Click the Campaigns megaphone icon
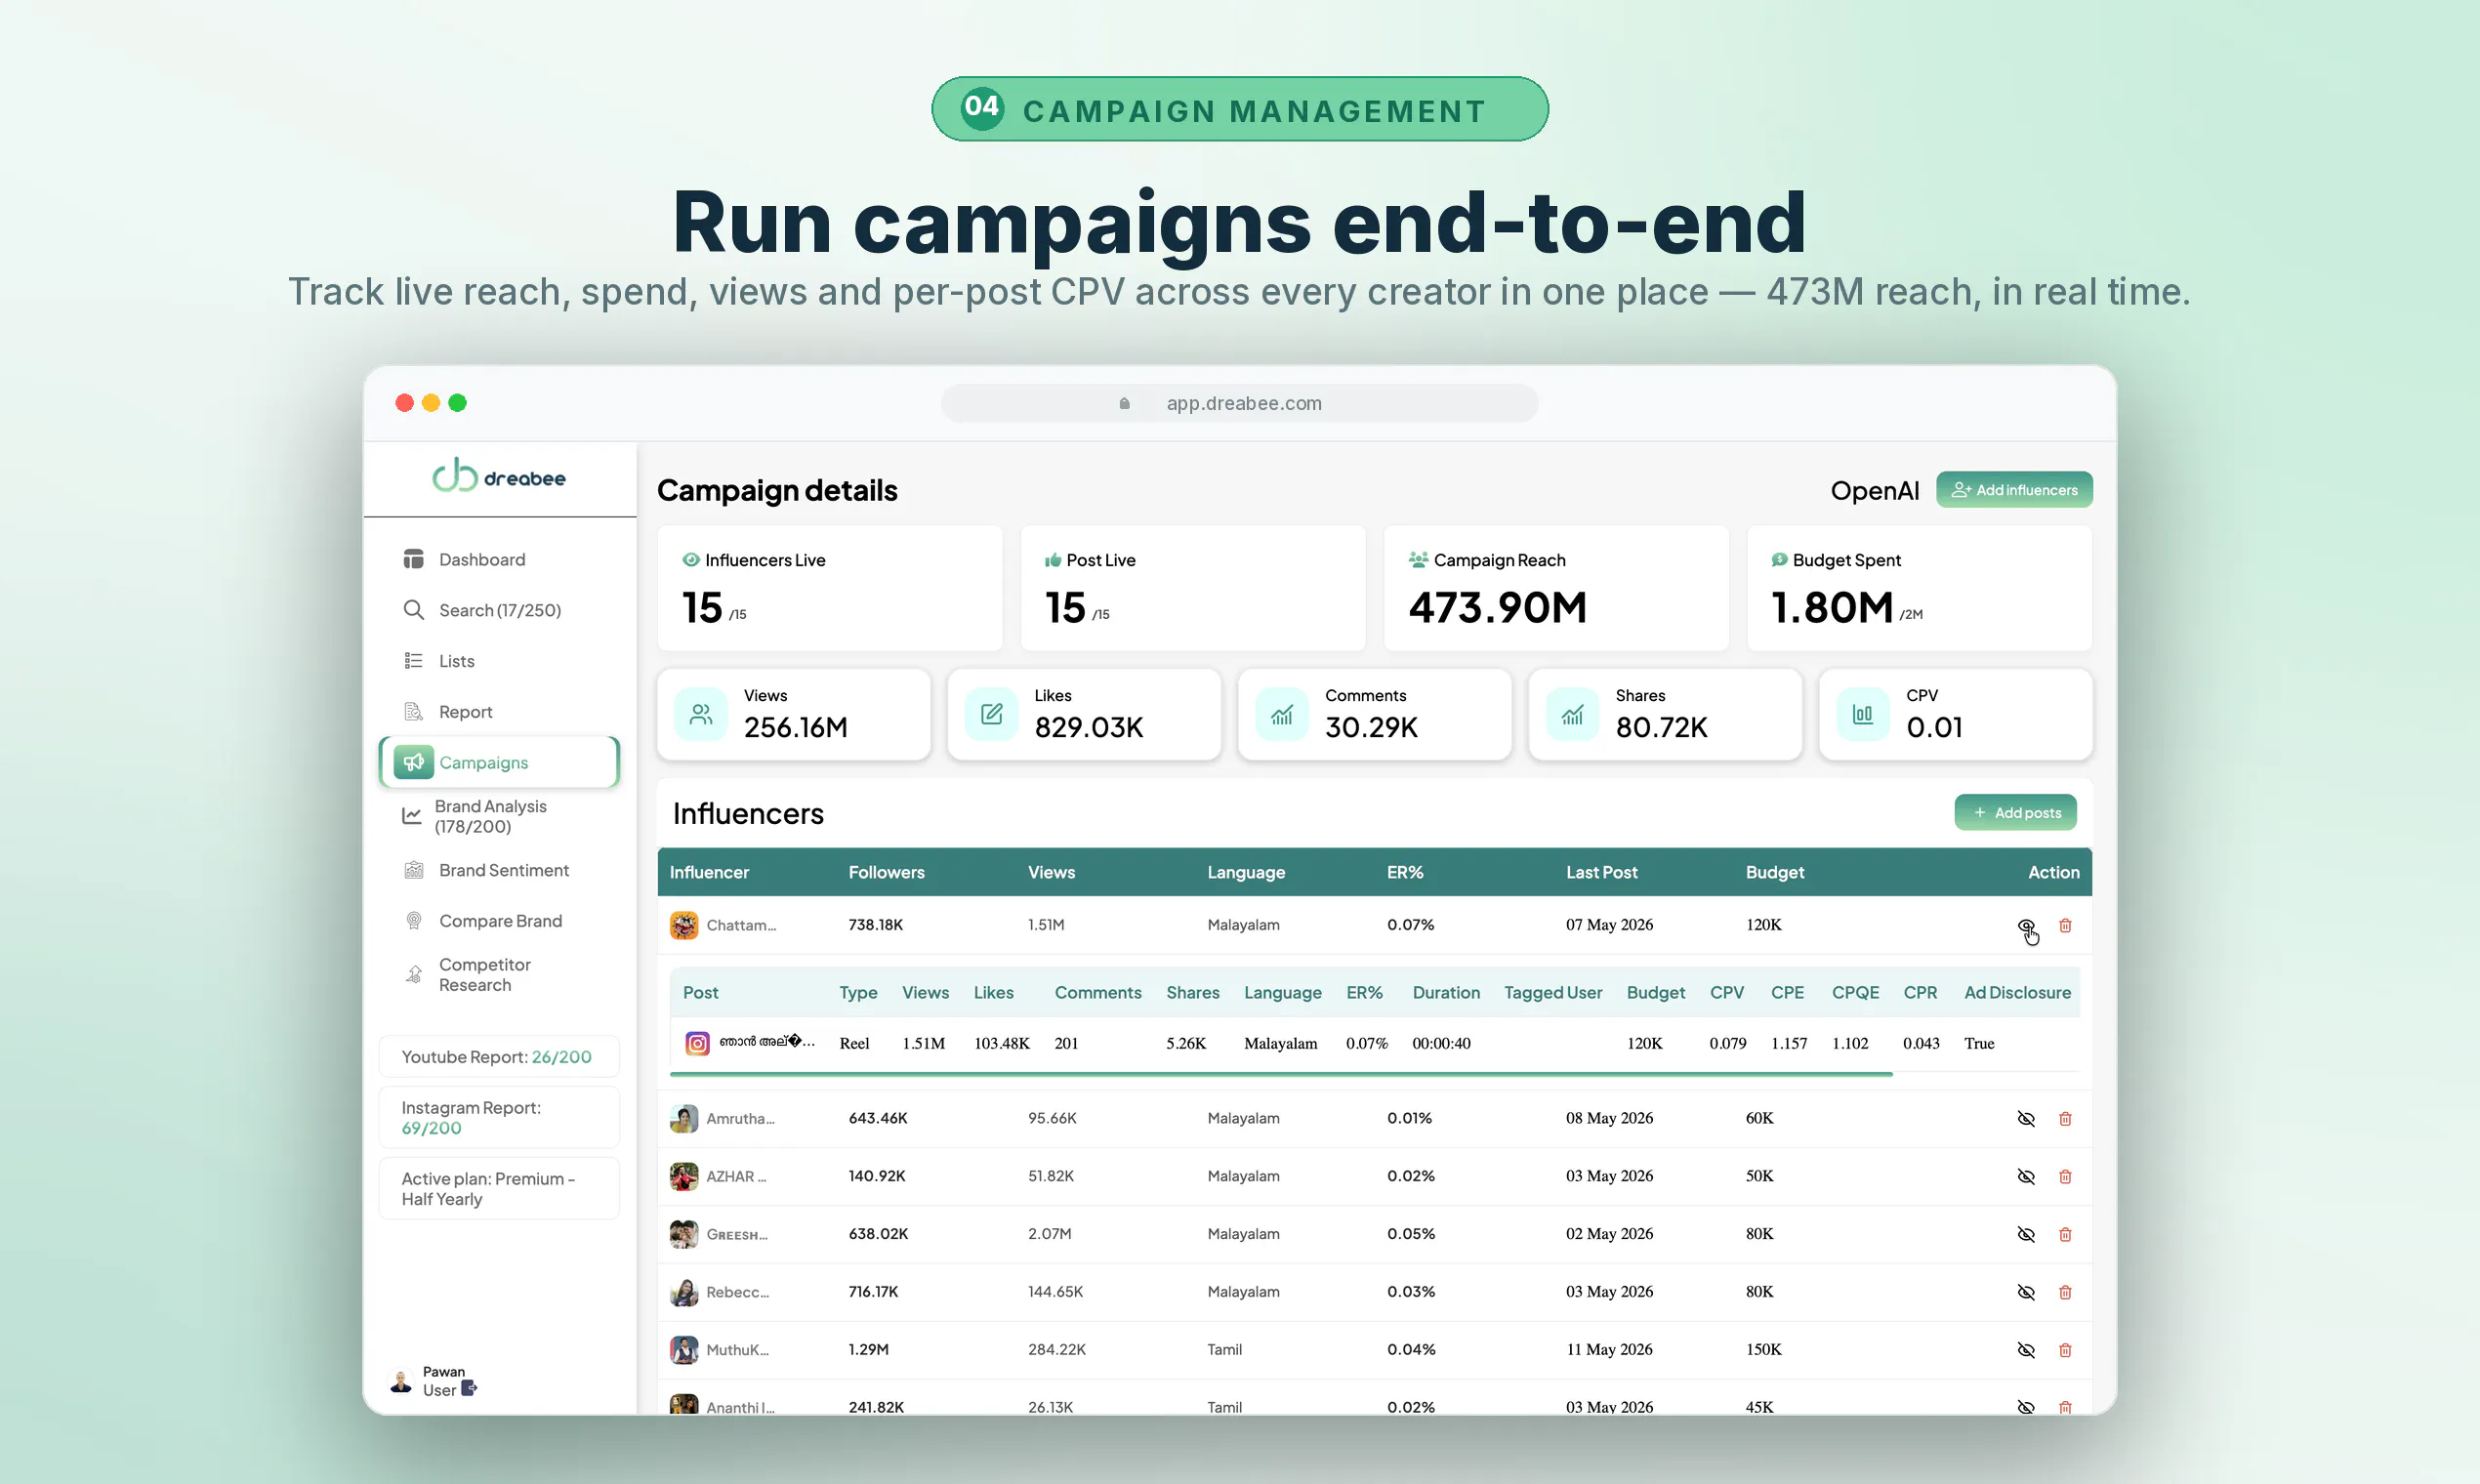This screenshot has height=1484, width=2480. tap(413, 762)
